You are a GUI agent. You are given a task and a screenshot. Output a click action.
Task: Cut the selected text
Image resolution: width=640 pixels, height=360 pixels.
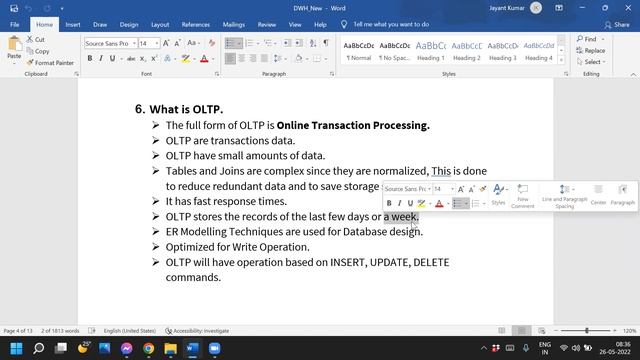click(36, 40)
